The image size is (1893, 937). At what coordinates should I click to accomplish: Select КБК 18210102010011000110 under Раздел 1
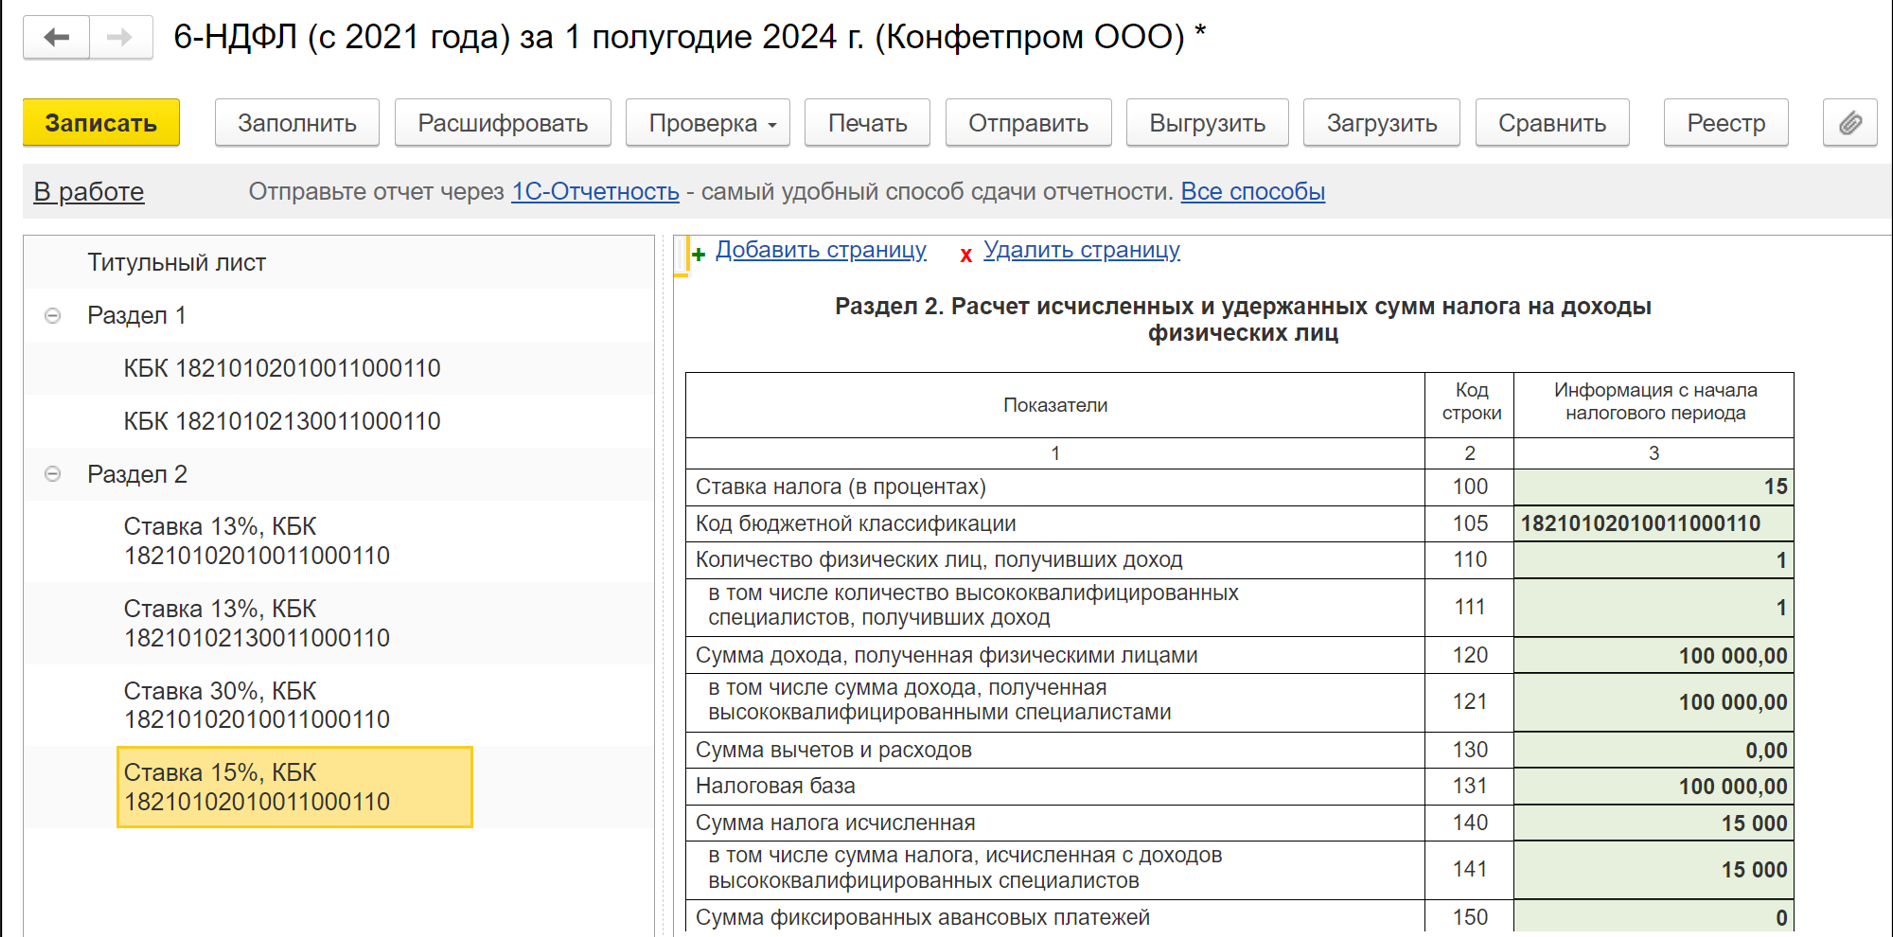[282, 369]
